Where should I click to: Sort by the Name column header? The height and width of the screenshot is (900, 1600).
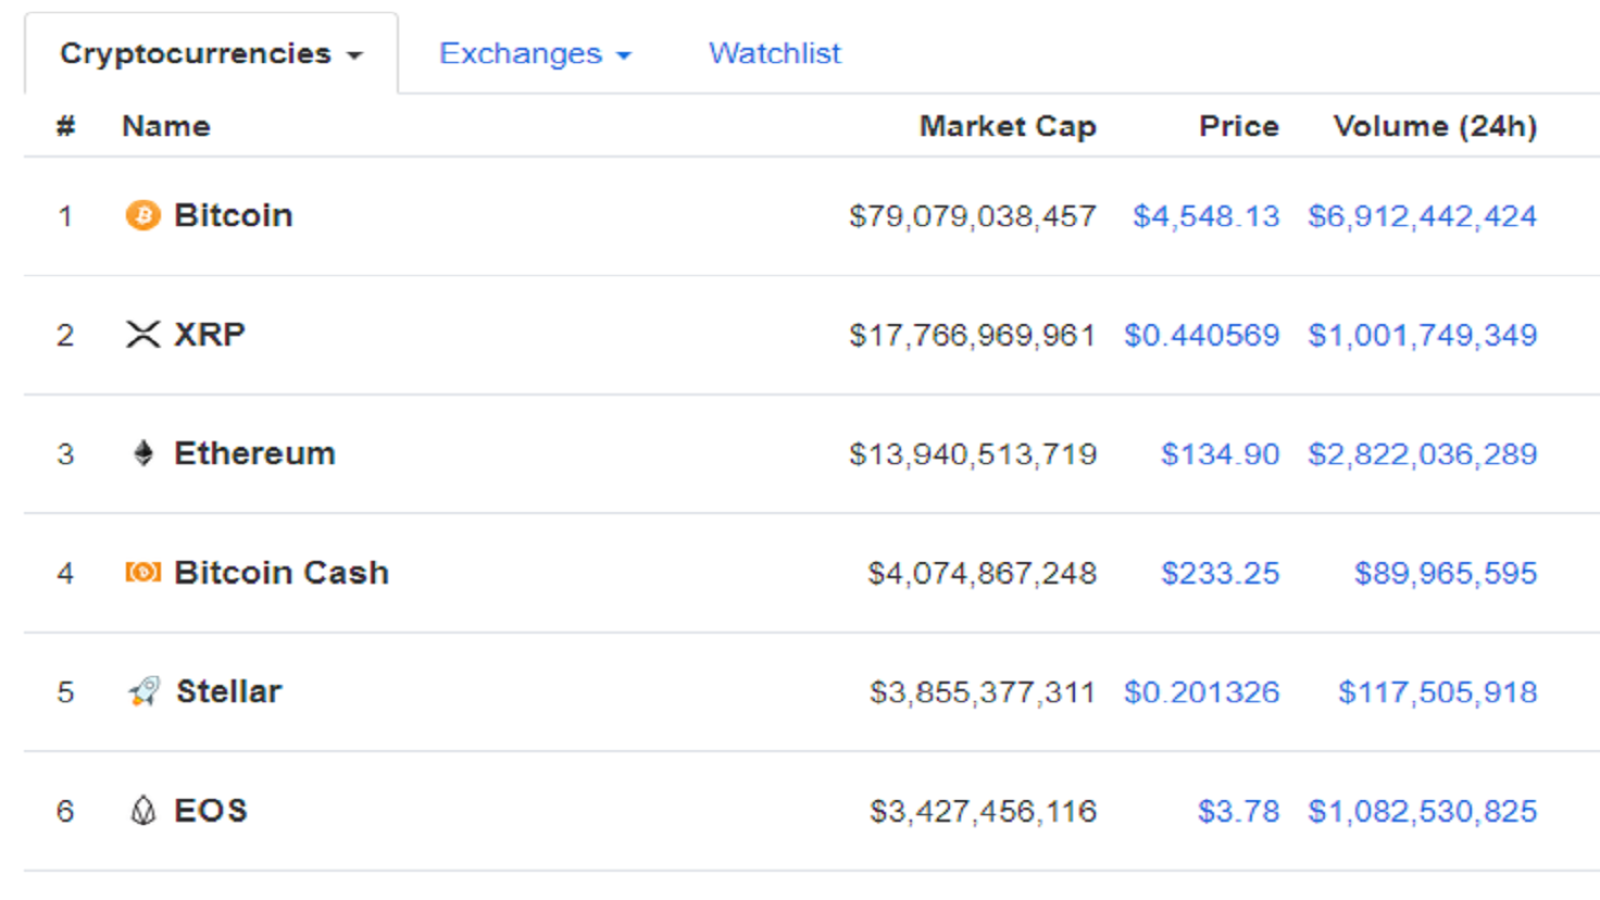[x=166, y=126]
